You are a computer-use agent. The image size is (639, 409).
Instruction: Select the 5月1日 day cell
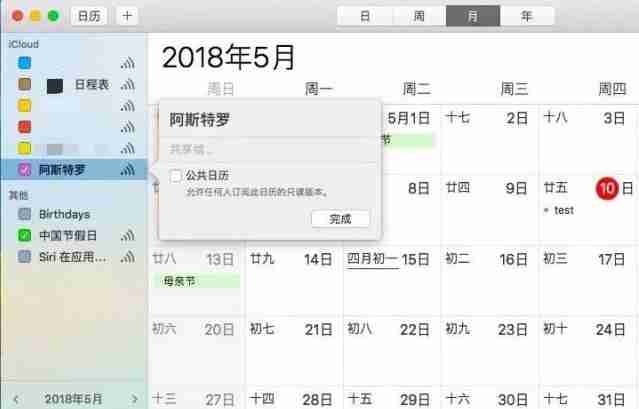(411, 139)
